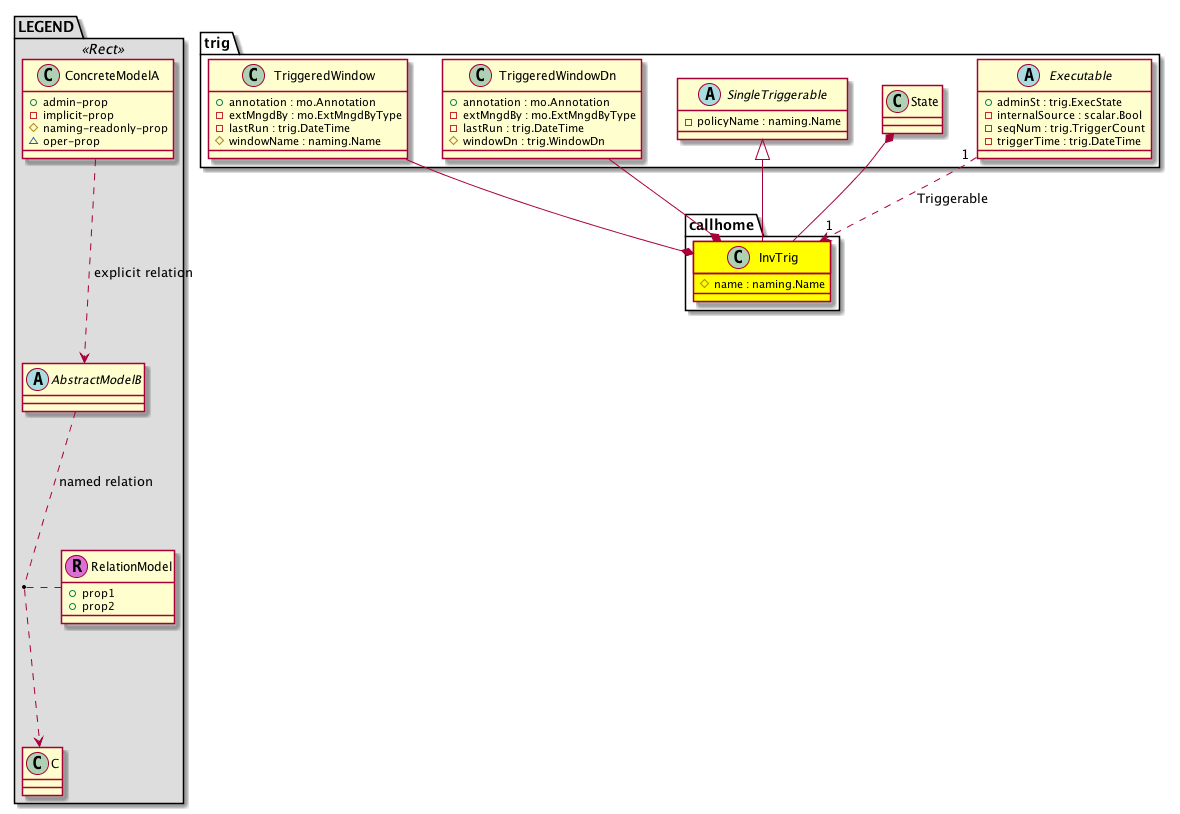Screen dimensions: 1180x814
Task: Click the named relation label
Action: click(x=106, y=482)
